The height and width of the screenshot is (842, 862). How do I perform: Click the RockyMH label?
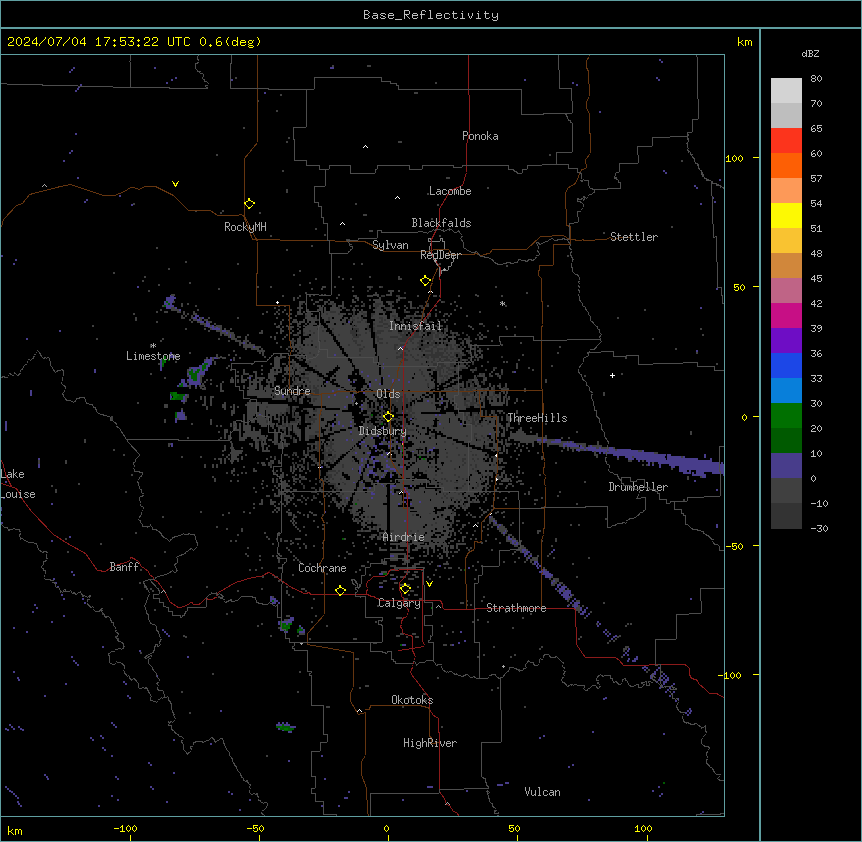245,227
